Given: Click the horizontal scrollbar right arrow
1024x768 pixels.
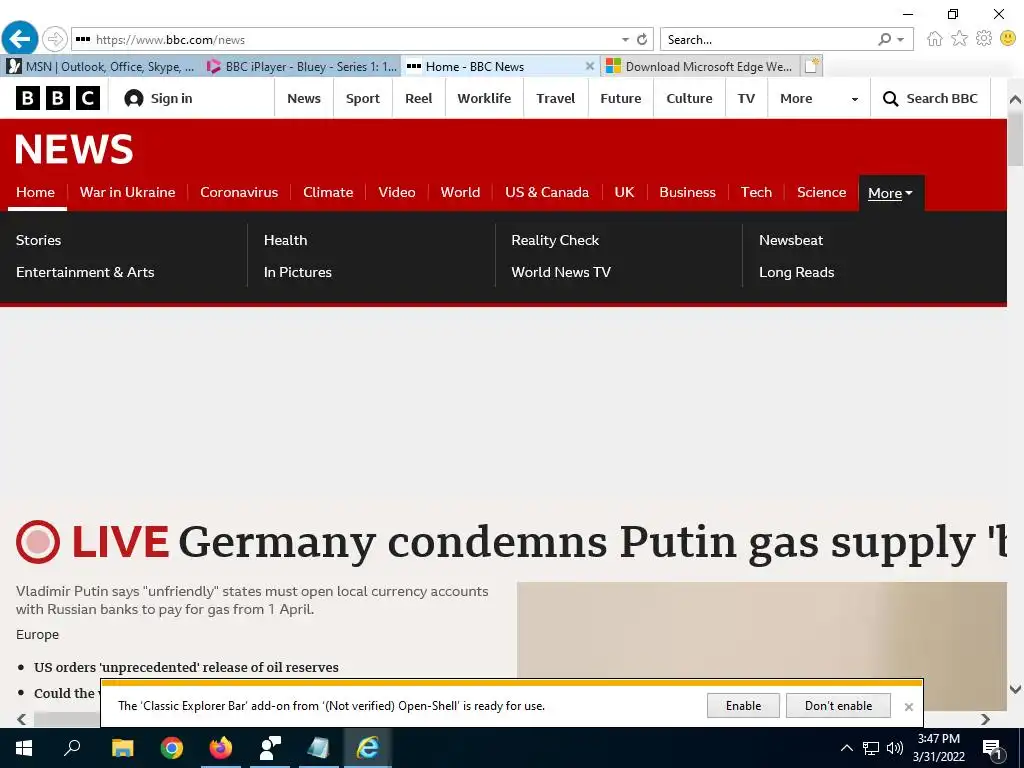Looking at the screenshot, I should point(985,719).
